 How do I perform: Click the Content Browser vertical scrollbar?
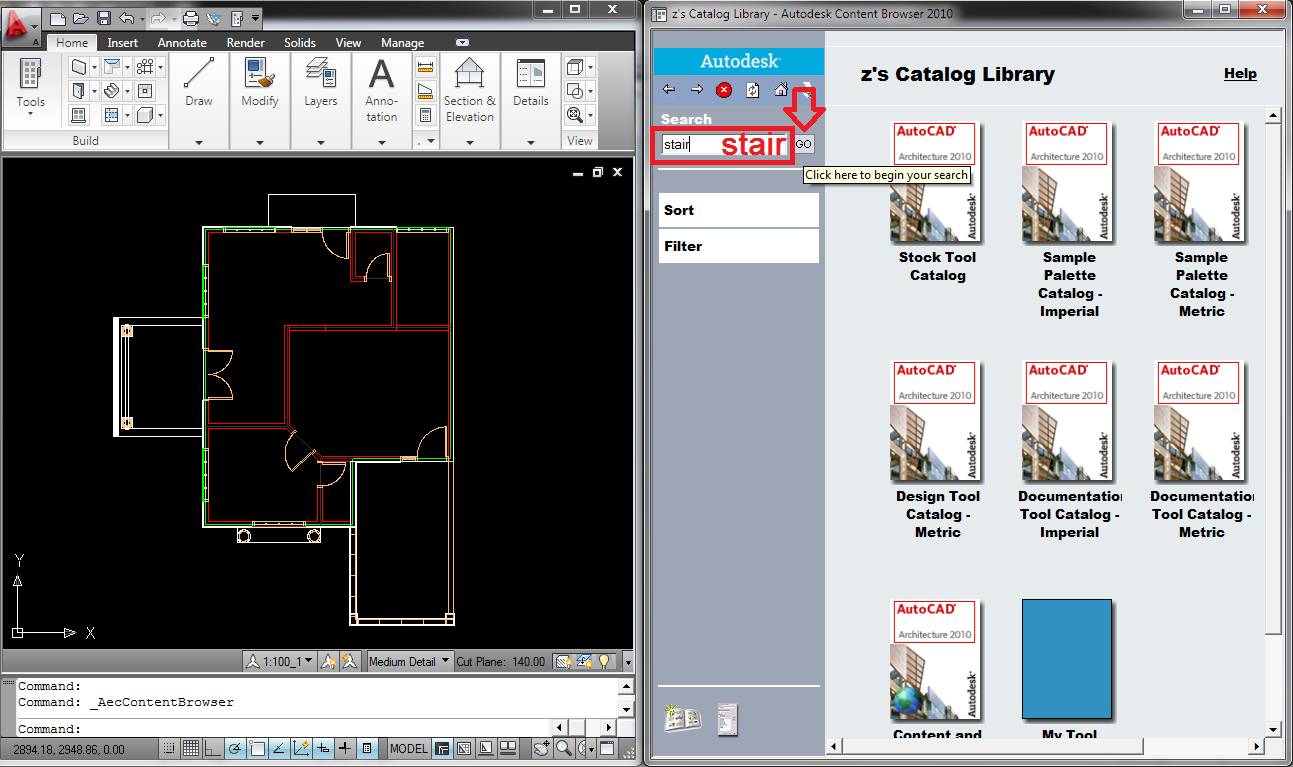pos(1273,425)
